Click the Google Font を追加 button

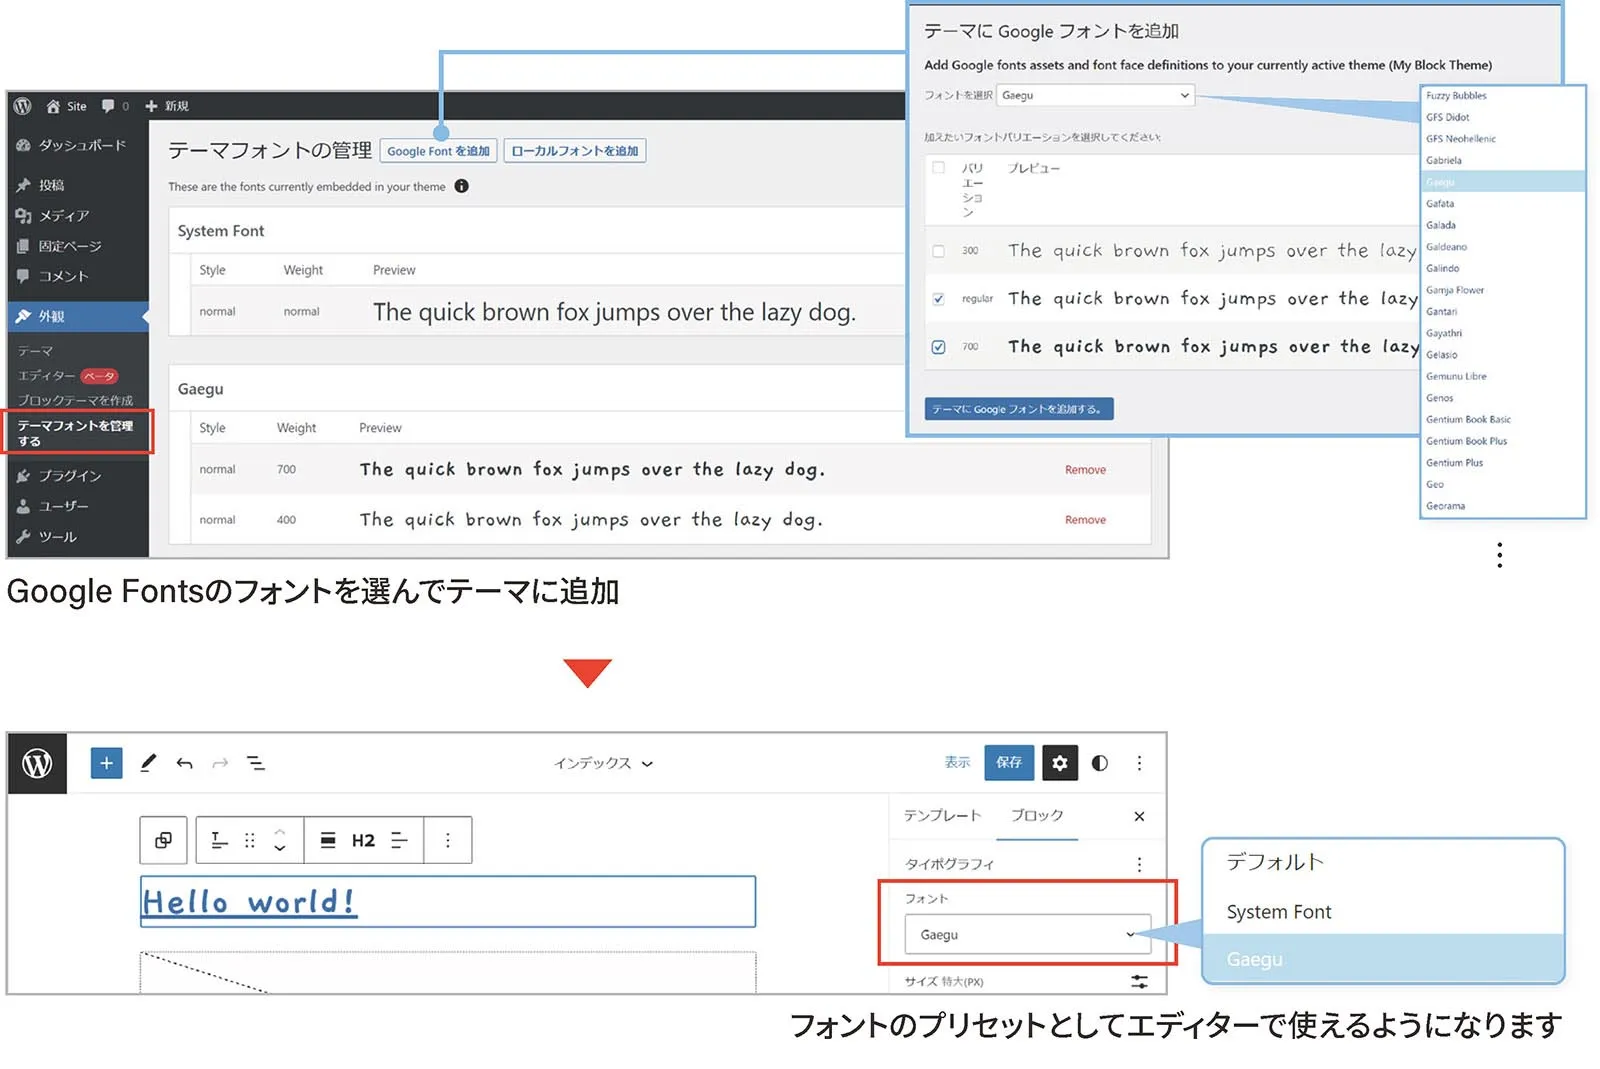(438, 151)
